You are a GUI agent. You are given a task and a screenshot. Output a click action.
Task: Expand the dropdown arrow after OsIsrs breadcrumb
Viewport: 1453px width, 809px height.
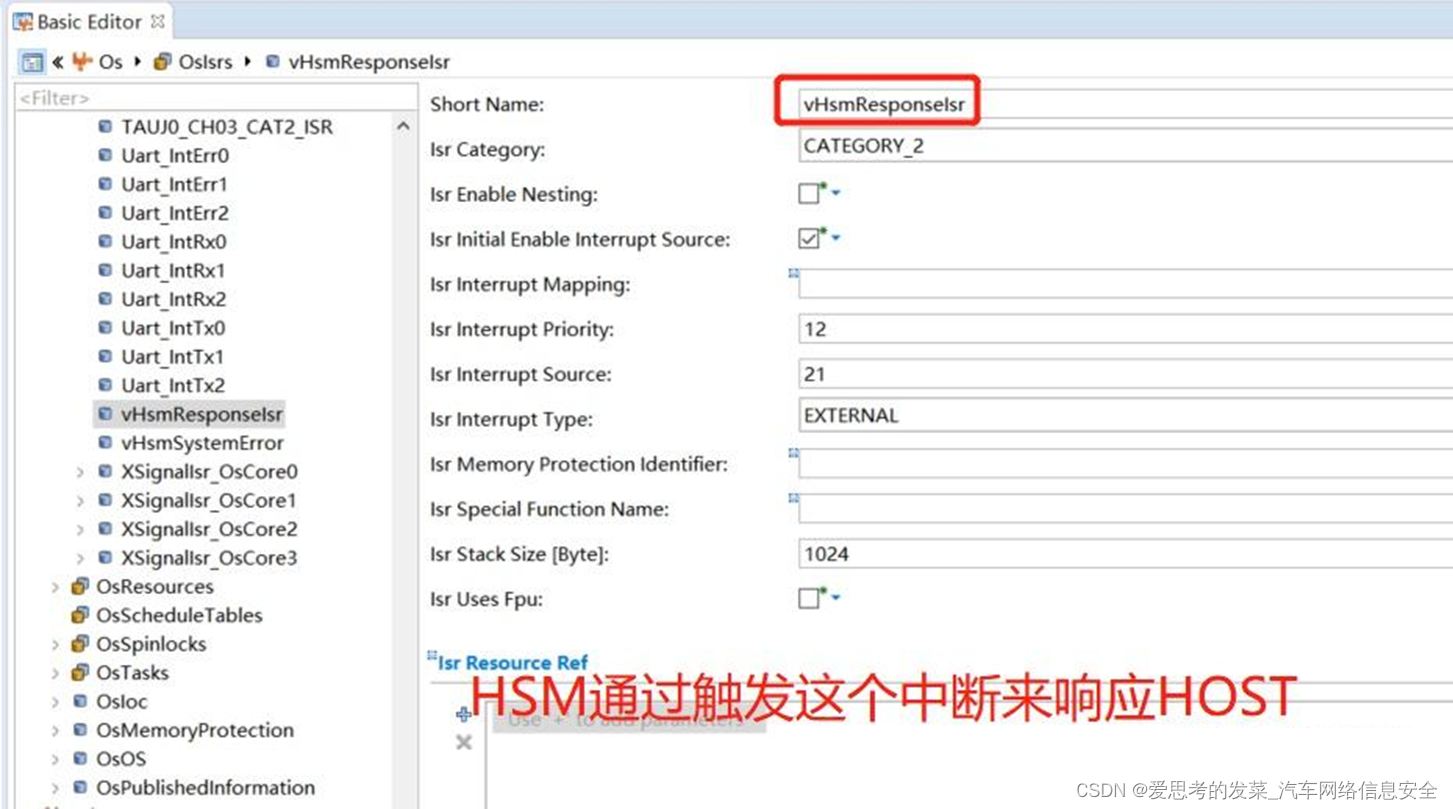point(248,62)
